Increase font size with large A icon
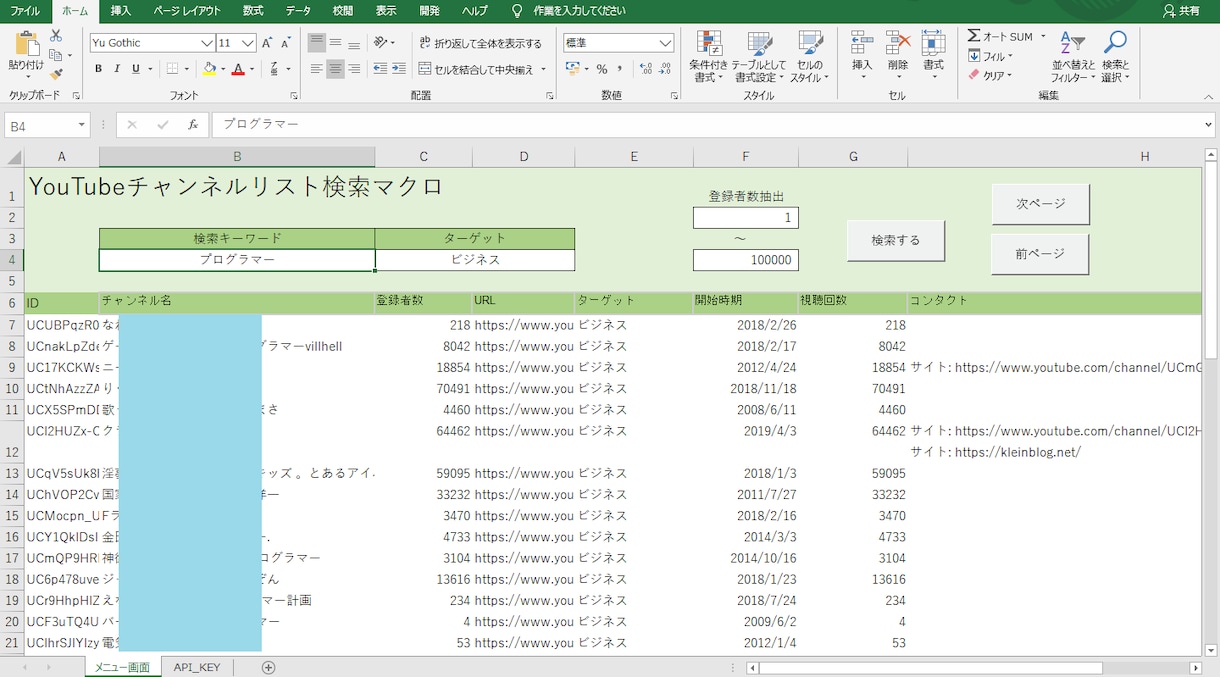 [x=267, y=43]
